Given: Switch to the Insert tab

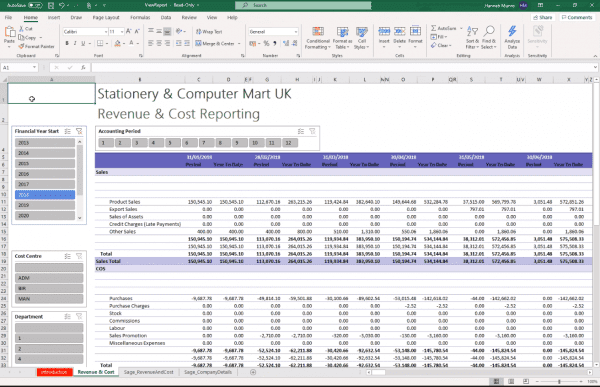Looking at the screenshot, I should point(54,18).
